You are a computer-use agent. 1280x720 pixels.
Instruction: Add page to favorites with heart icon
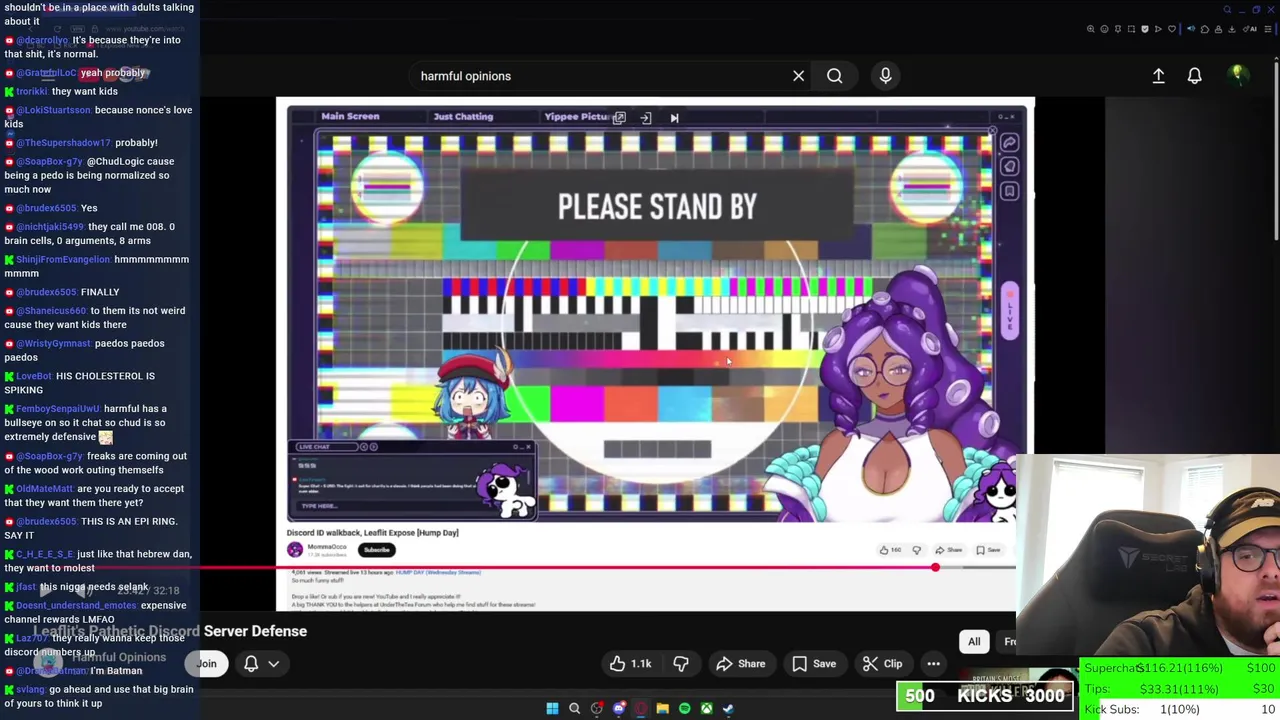coord(1172,29)
